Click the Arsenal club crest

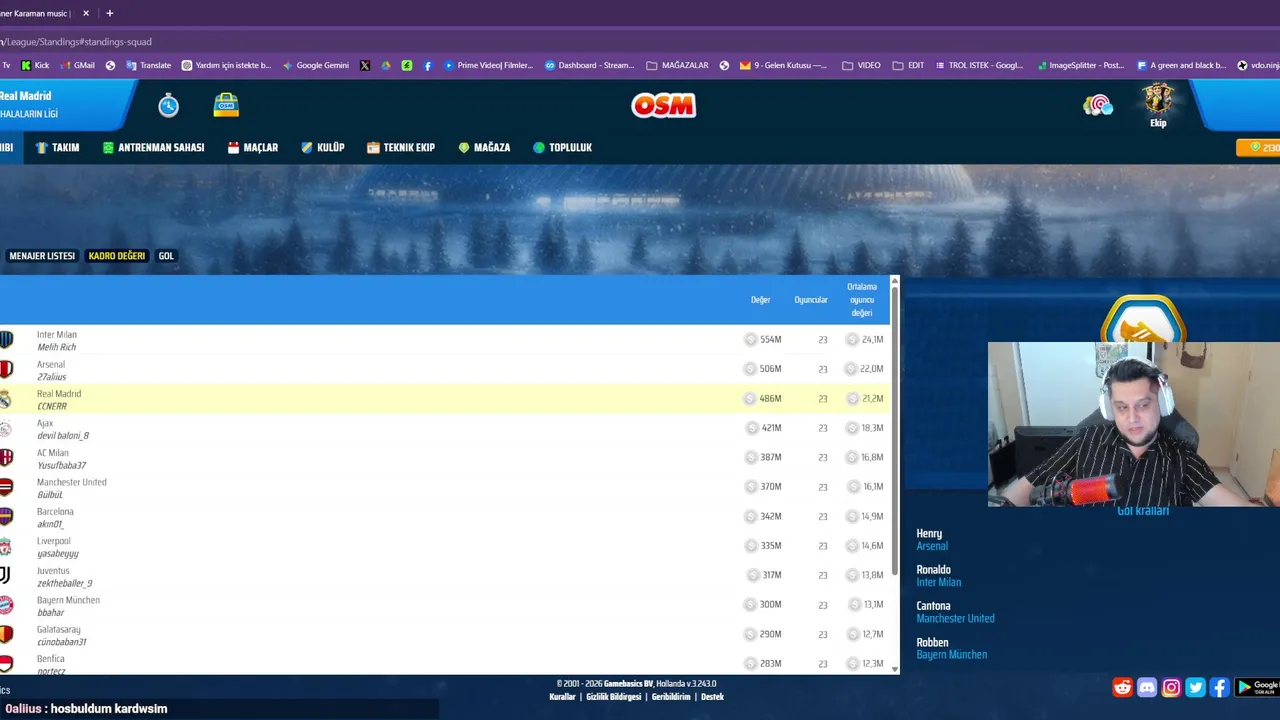click(x=6, y=370)
